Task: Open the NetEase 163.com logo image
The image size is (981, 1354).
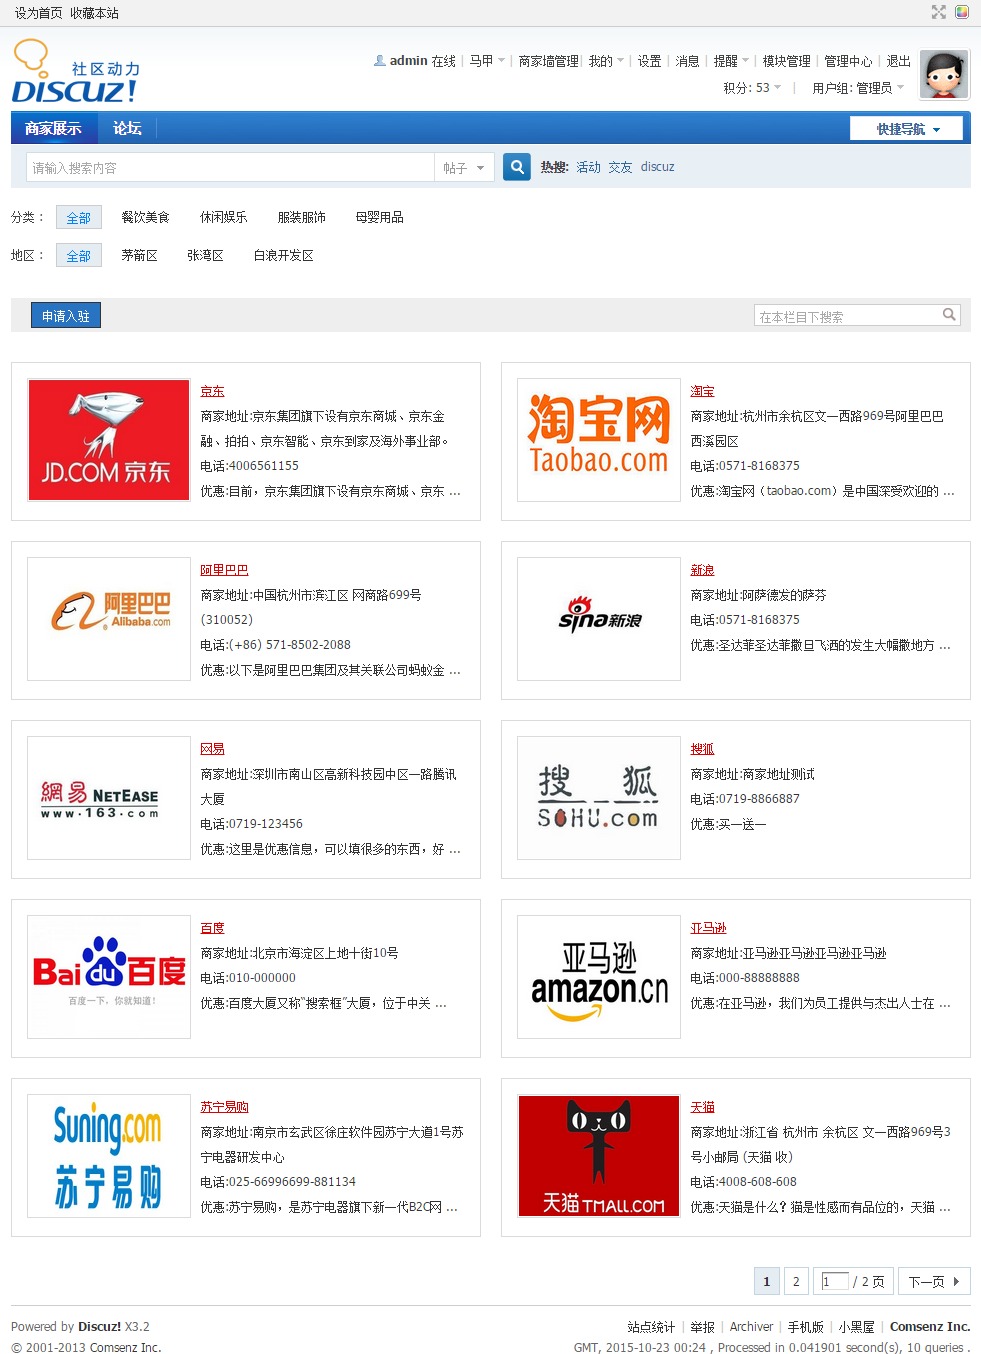Action: pos(109,798)
